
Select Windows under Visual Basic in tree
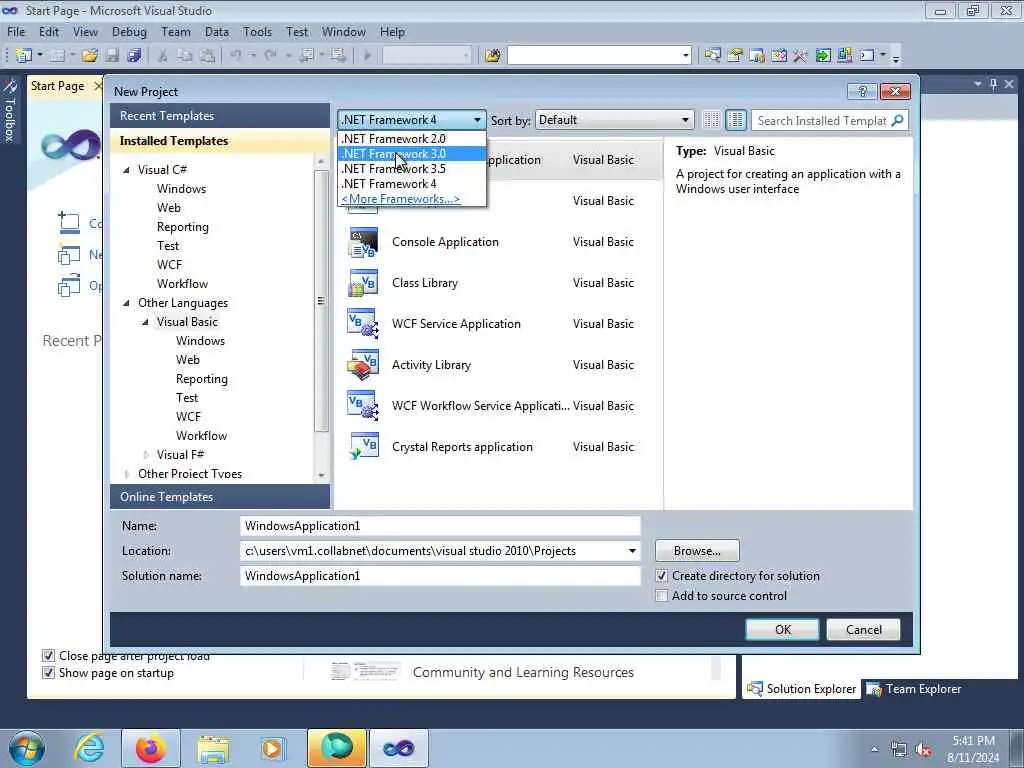tap(200, 341)
